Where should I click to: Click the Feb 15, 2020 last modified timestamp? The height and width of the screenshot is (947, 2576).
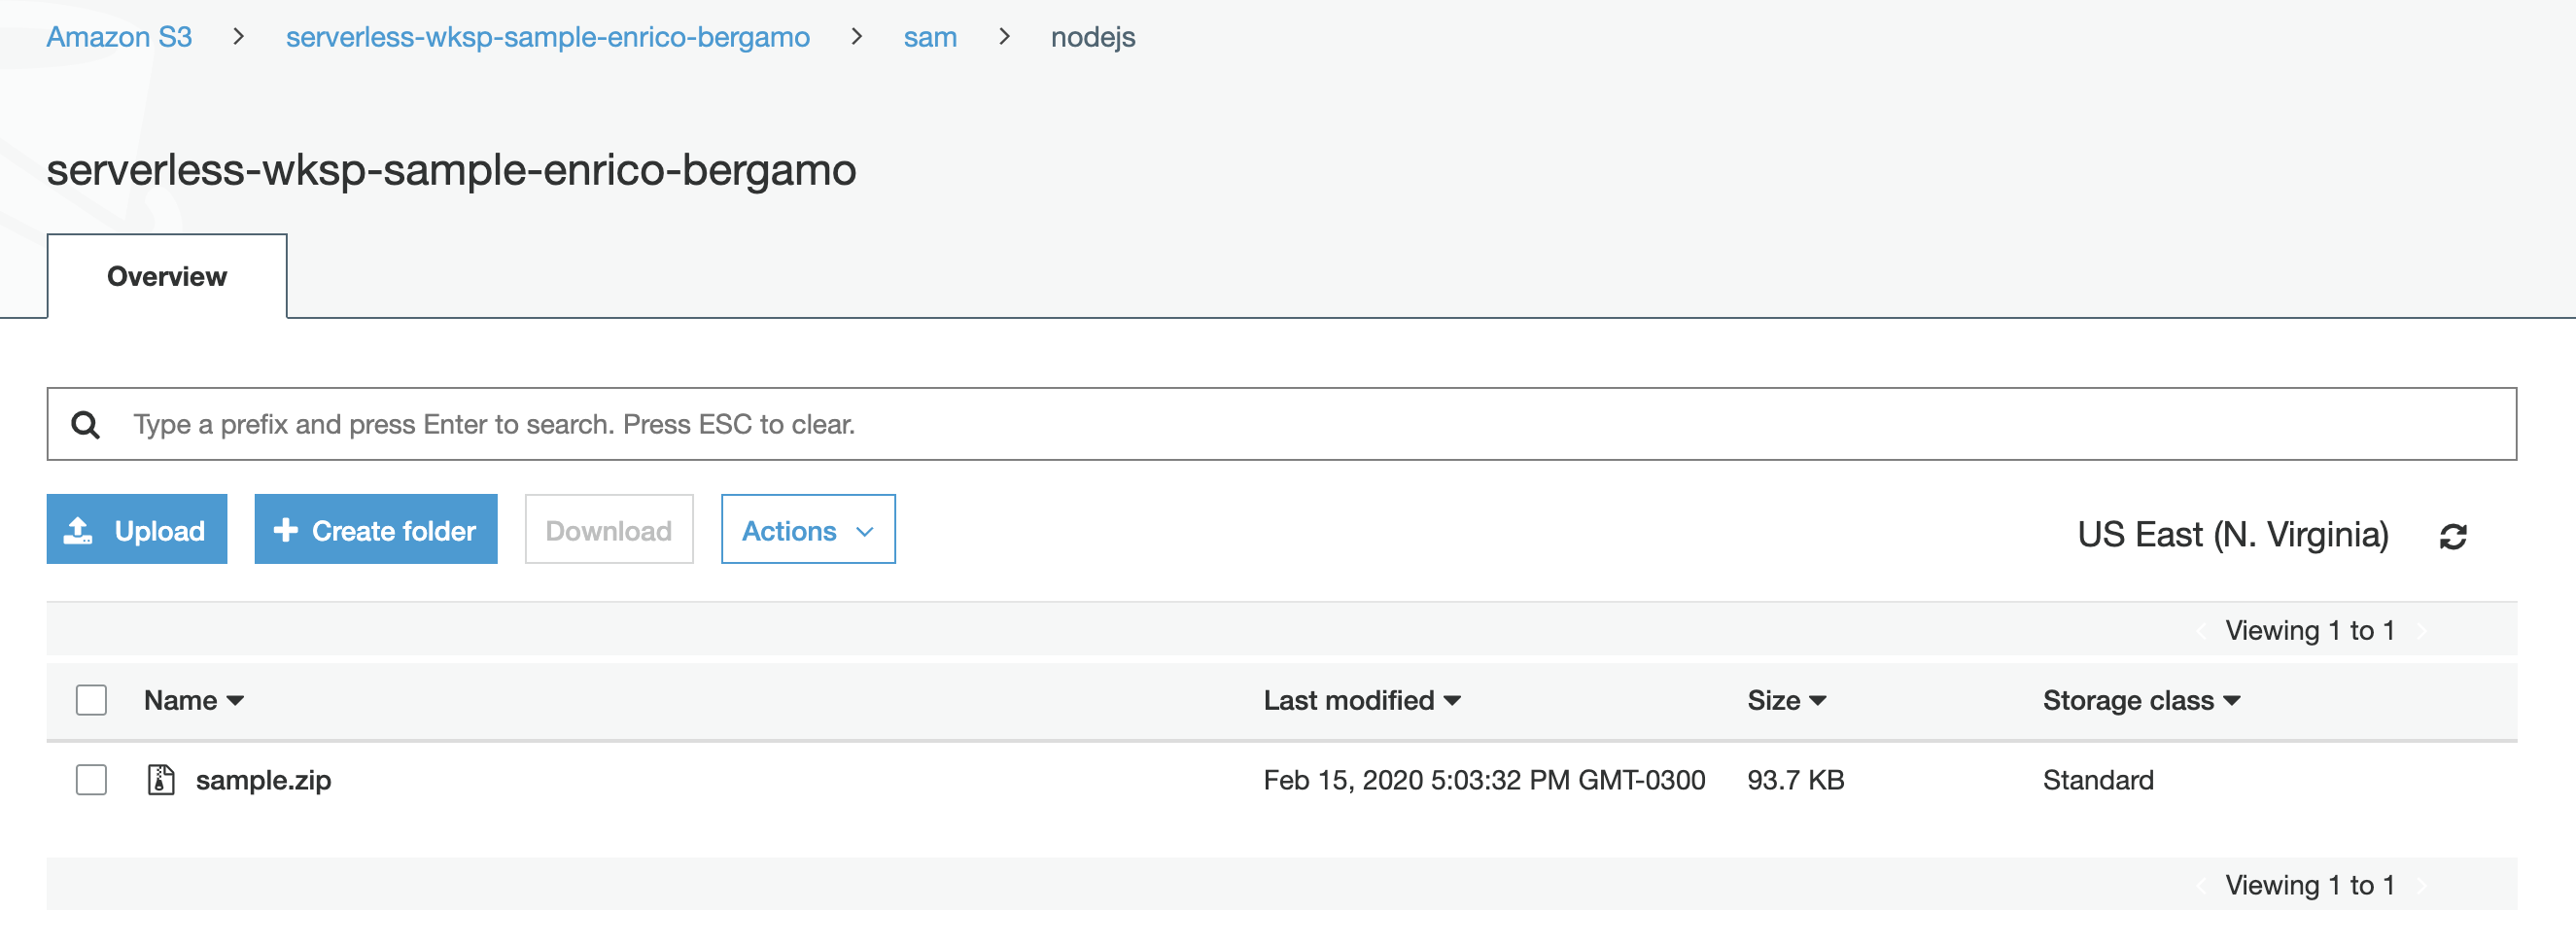(x=1484, y=781)
